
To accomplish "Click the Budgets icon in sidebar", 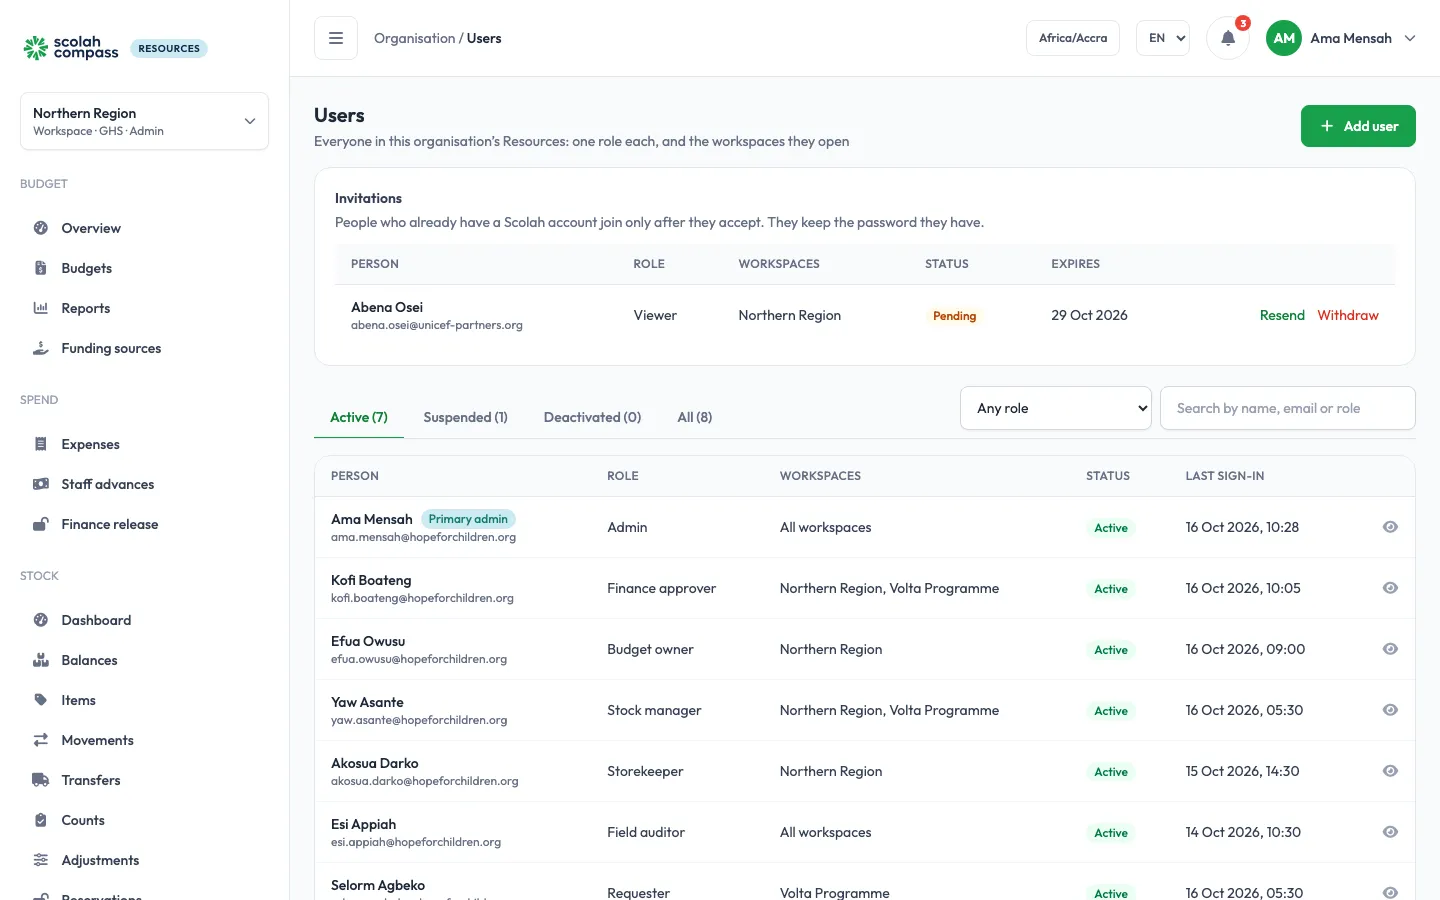I will coord(41,268).
